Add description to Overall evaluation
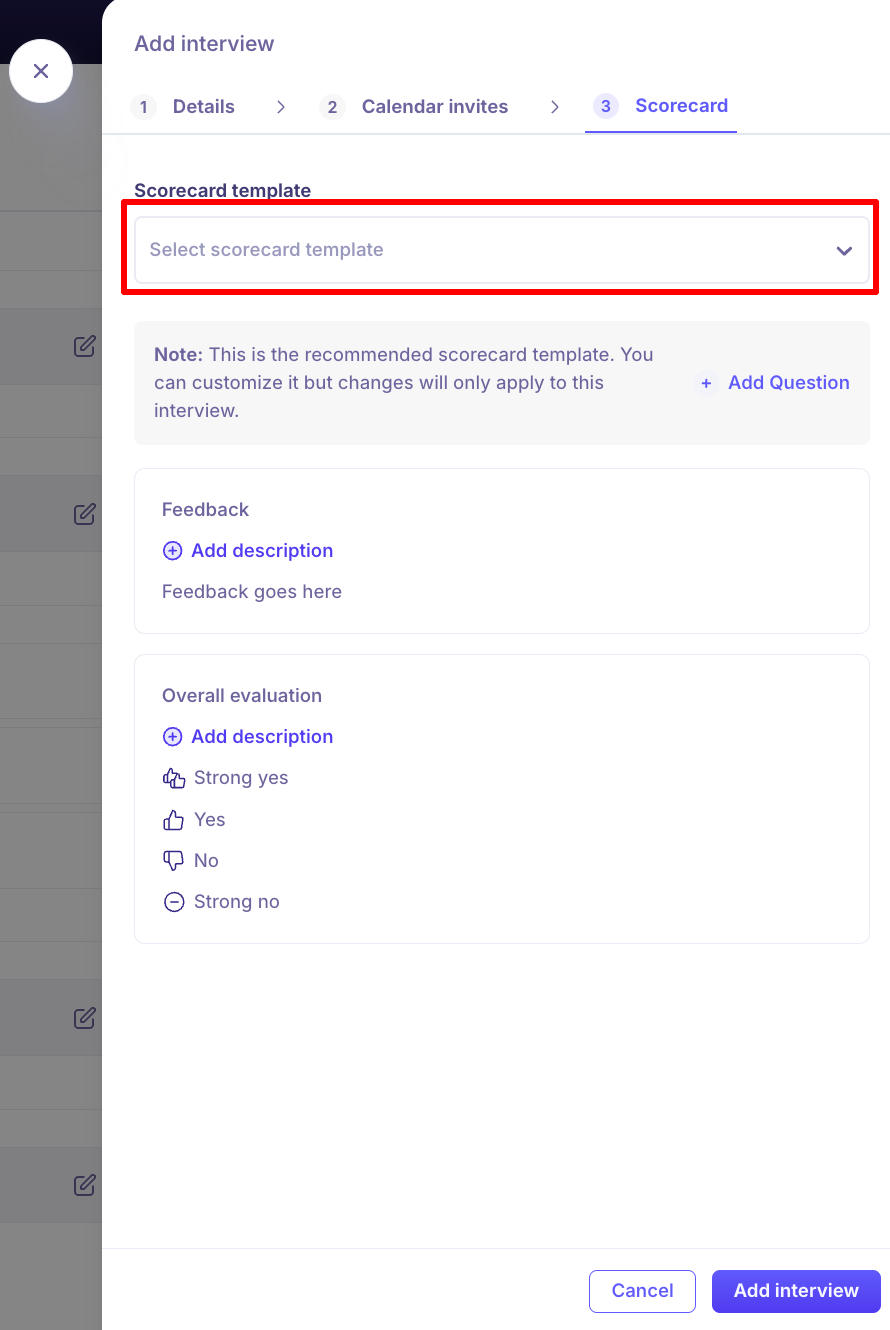The image size is (890, 1330). pos(262,737)
